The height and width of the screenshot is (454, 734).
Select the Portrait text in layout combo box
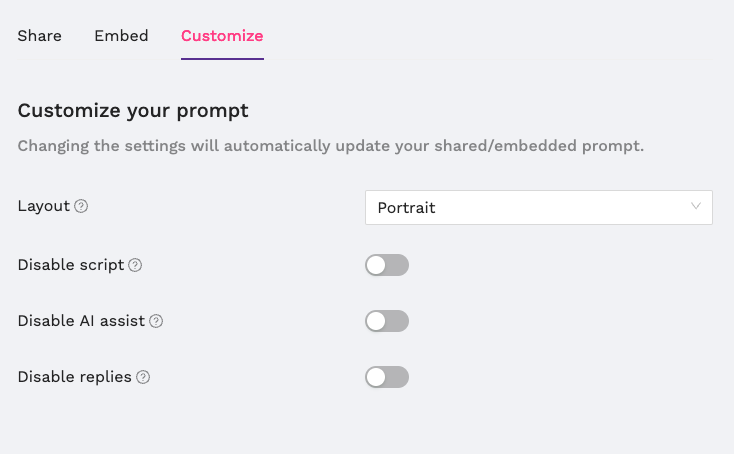pyautogui.click(x=406, y=207)
